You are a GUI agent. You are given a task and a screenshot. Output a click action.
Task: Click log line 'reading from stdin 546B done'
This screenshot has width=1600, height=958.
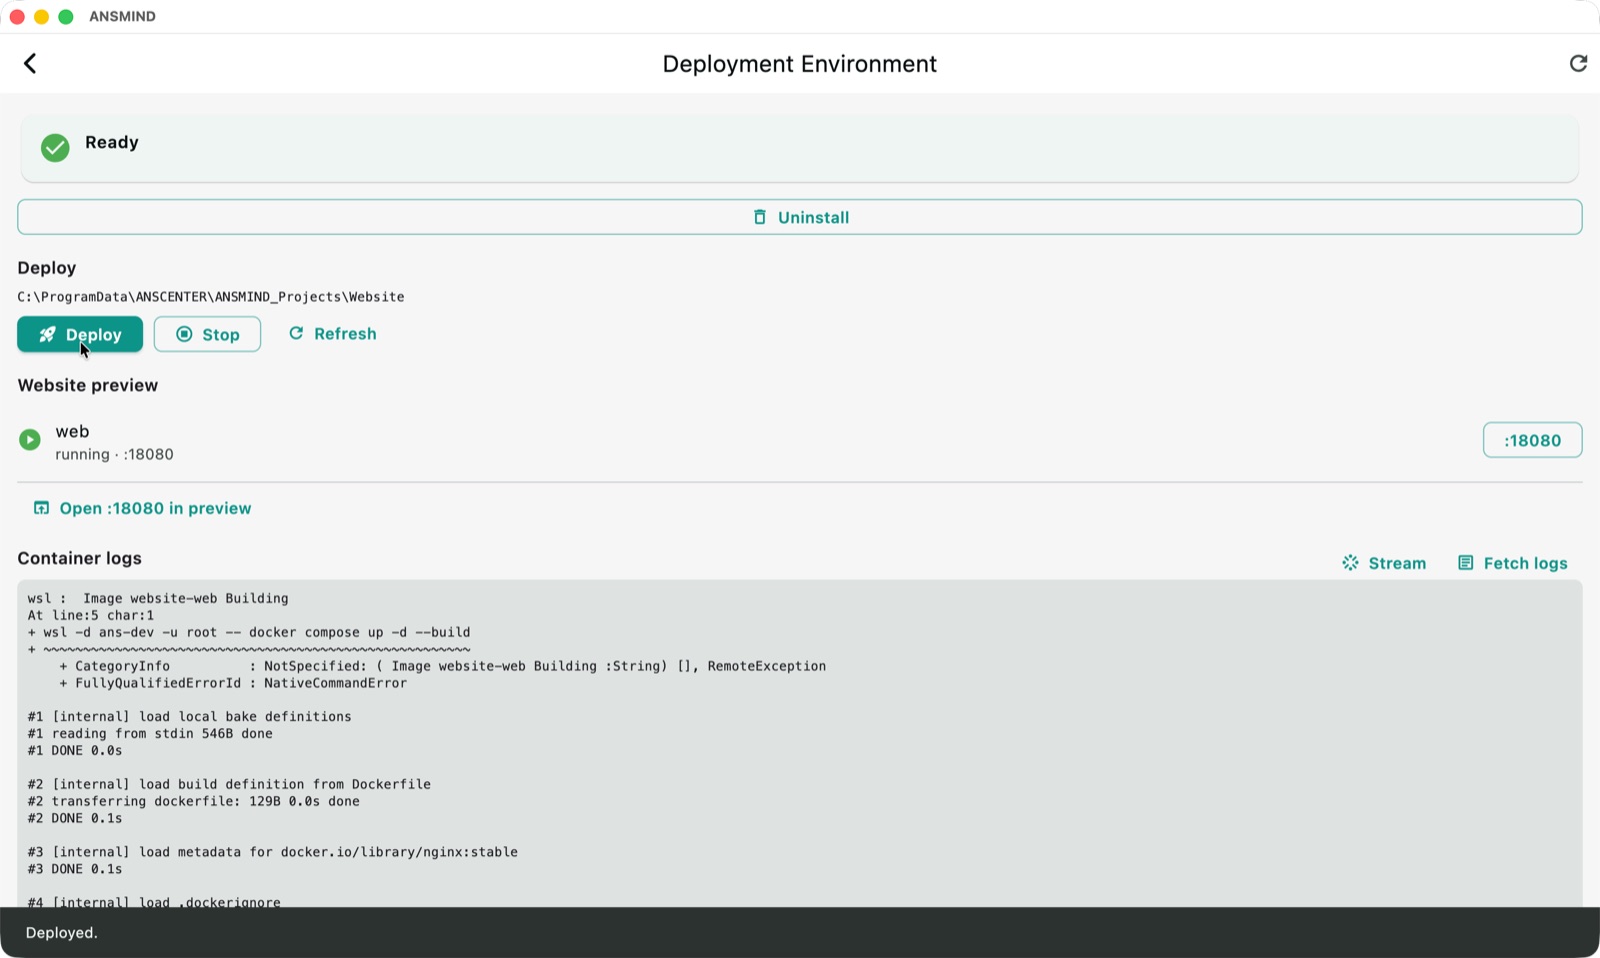coord(150,734)
